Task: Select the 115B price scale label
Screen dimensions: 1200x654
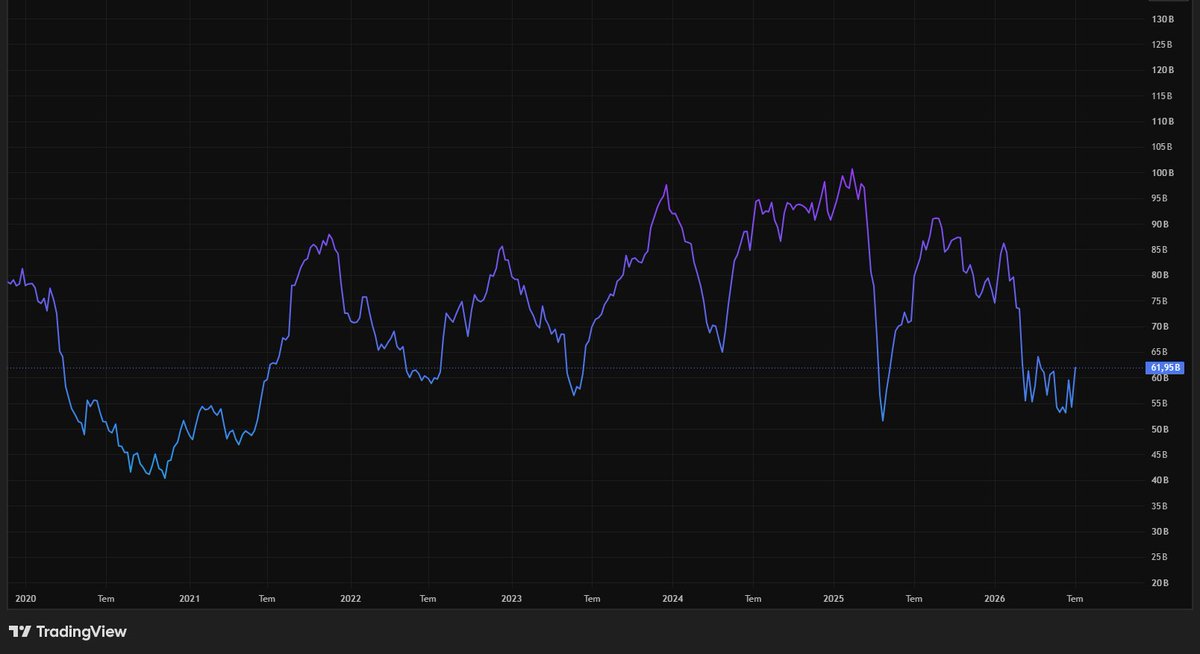Action: coord(1162,96)
